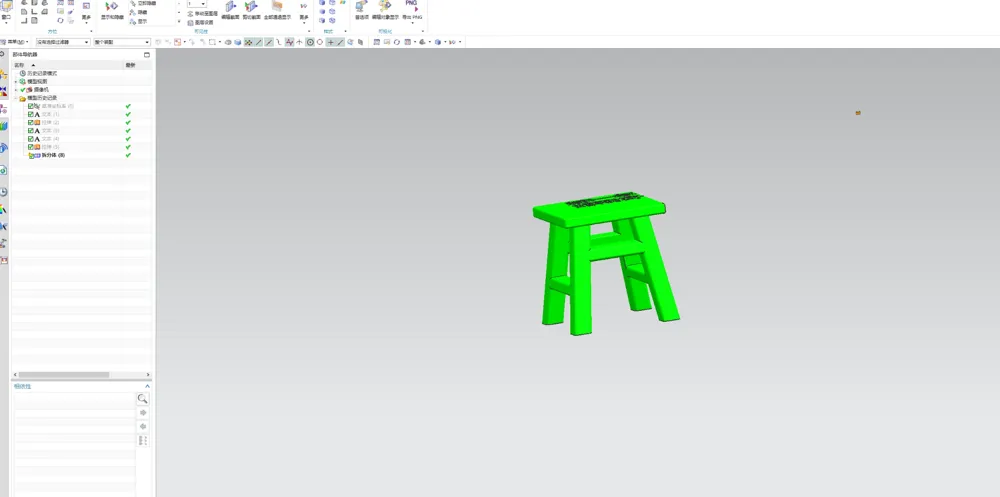Open the clock History tab in resource bar
Viewport: 1000px width, 497px height.
[x=4, y=192]
